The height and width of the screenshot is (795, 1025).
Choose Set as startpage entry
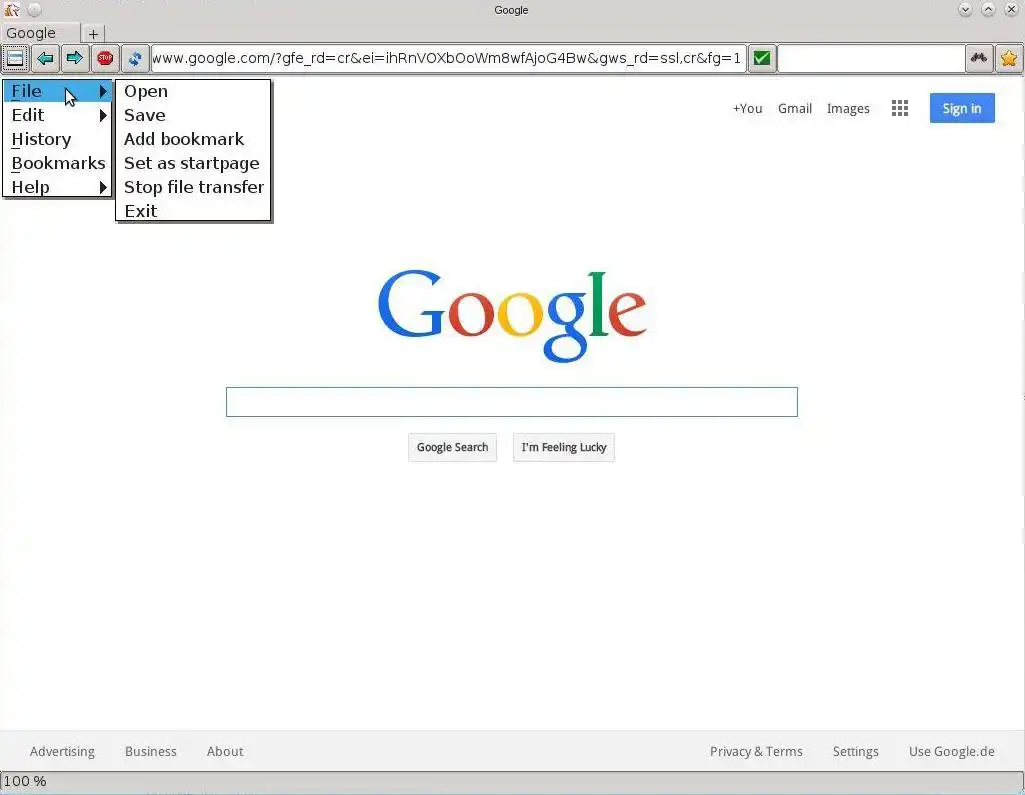[193, 163]
